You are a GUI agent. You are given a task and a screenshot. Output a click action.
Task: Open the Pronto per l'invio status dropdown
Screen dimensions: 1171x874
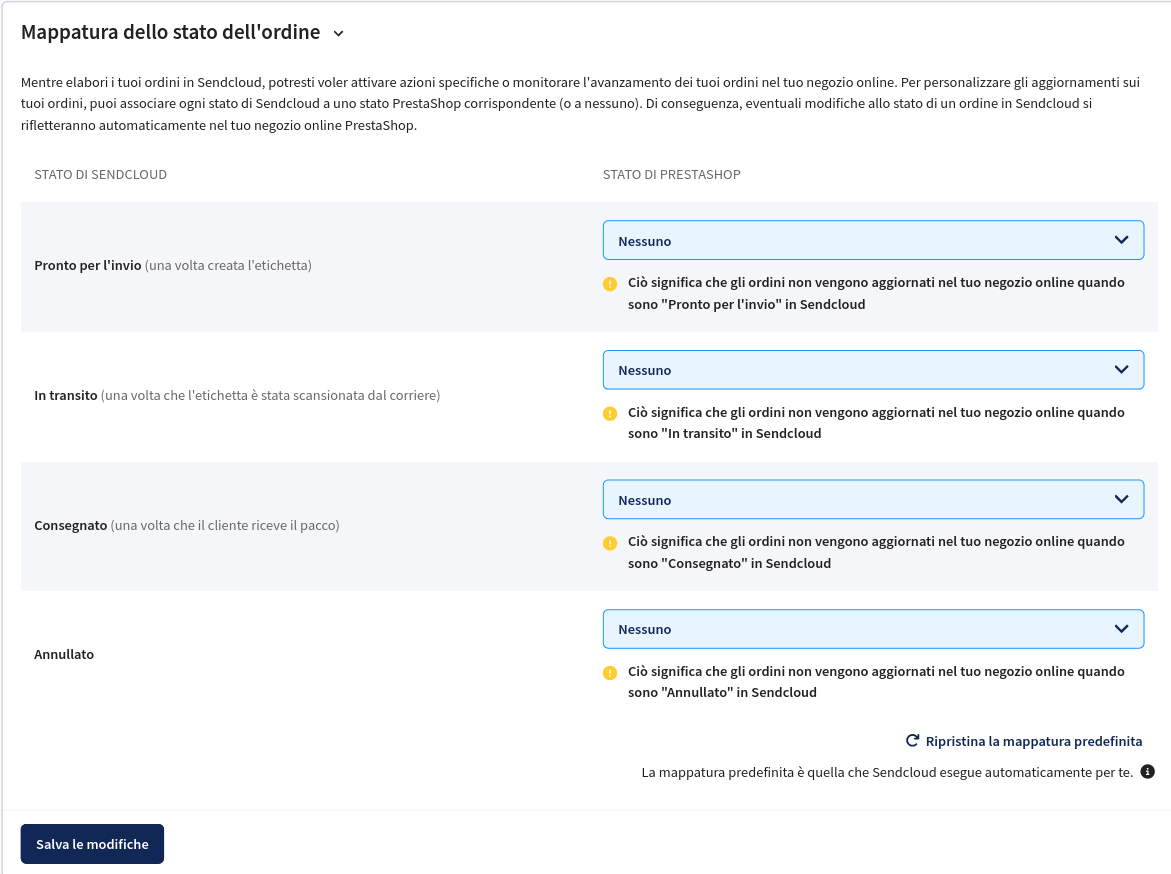[873, 241]
